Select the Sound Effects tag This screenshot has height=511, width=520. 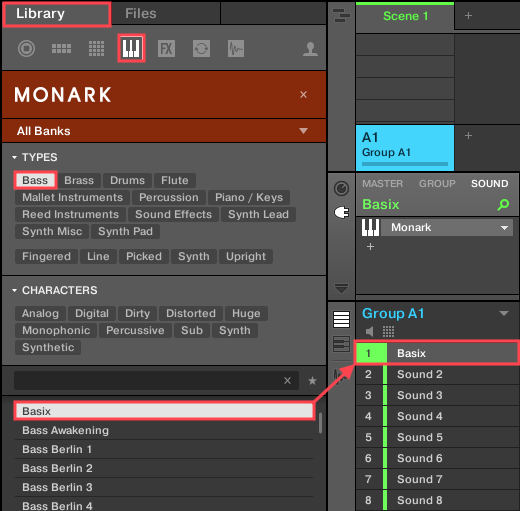tap(173, 214)
